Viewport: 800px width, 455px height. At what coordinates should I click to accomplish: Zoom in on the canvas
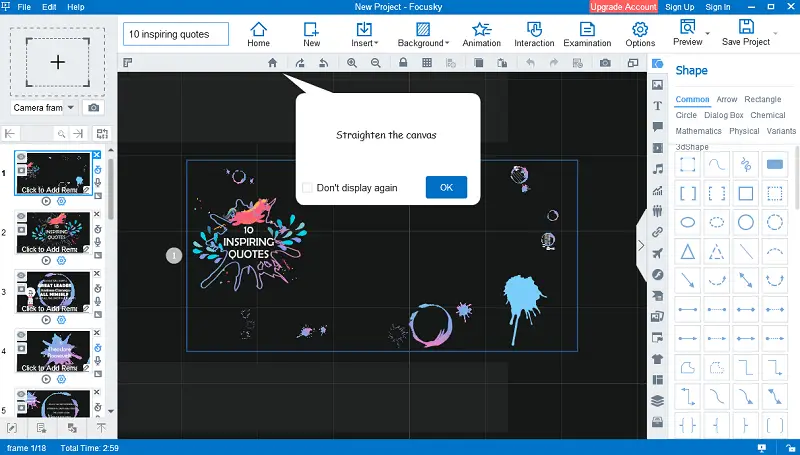(352, 63)
